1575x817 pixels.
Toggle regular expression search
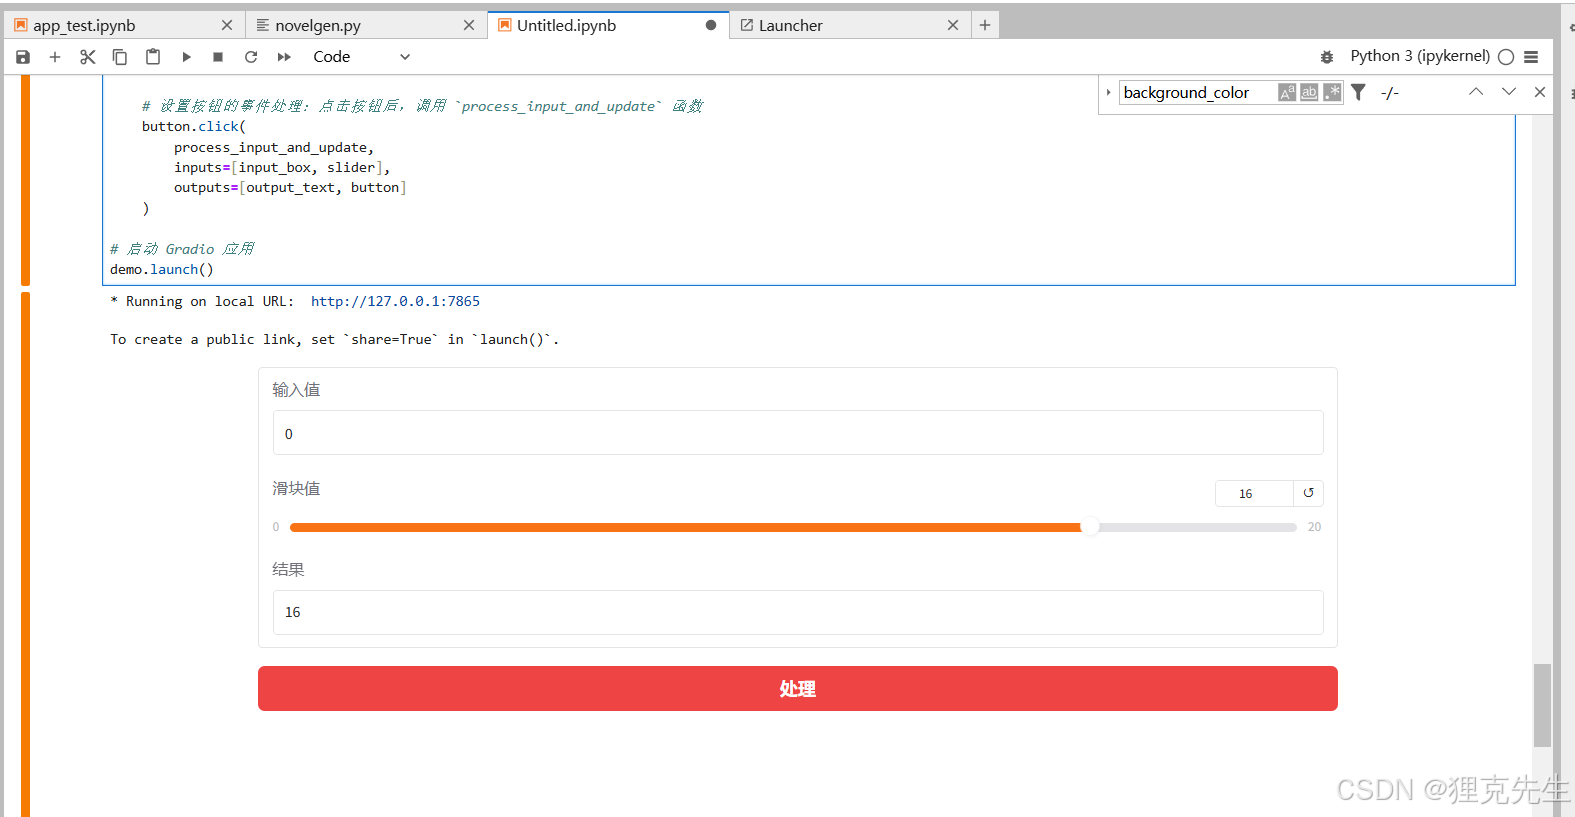[1332, 92]
